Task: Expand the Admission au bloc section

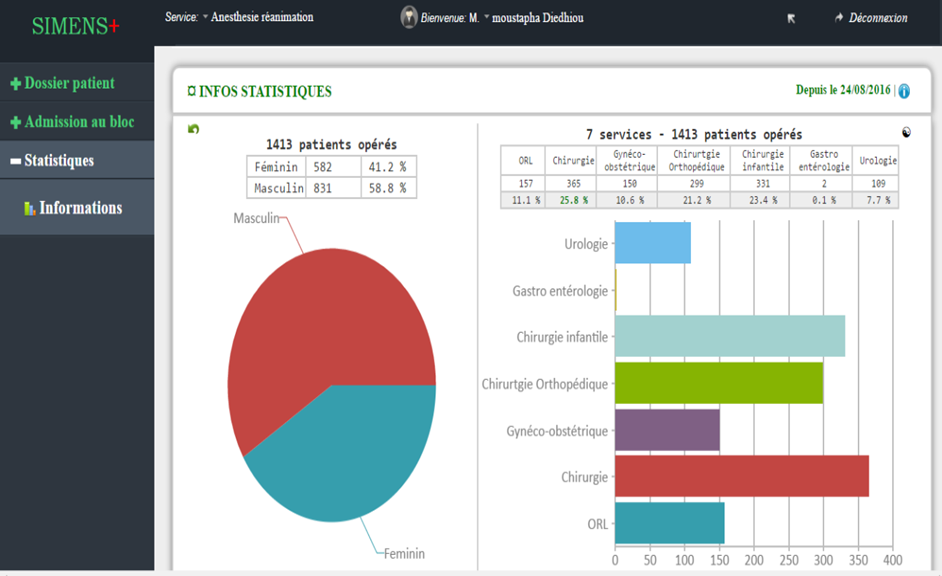Action: (x=71, y=122)
